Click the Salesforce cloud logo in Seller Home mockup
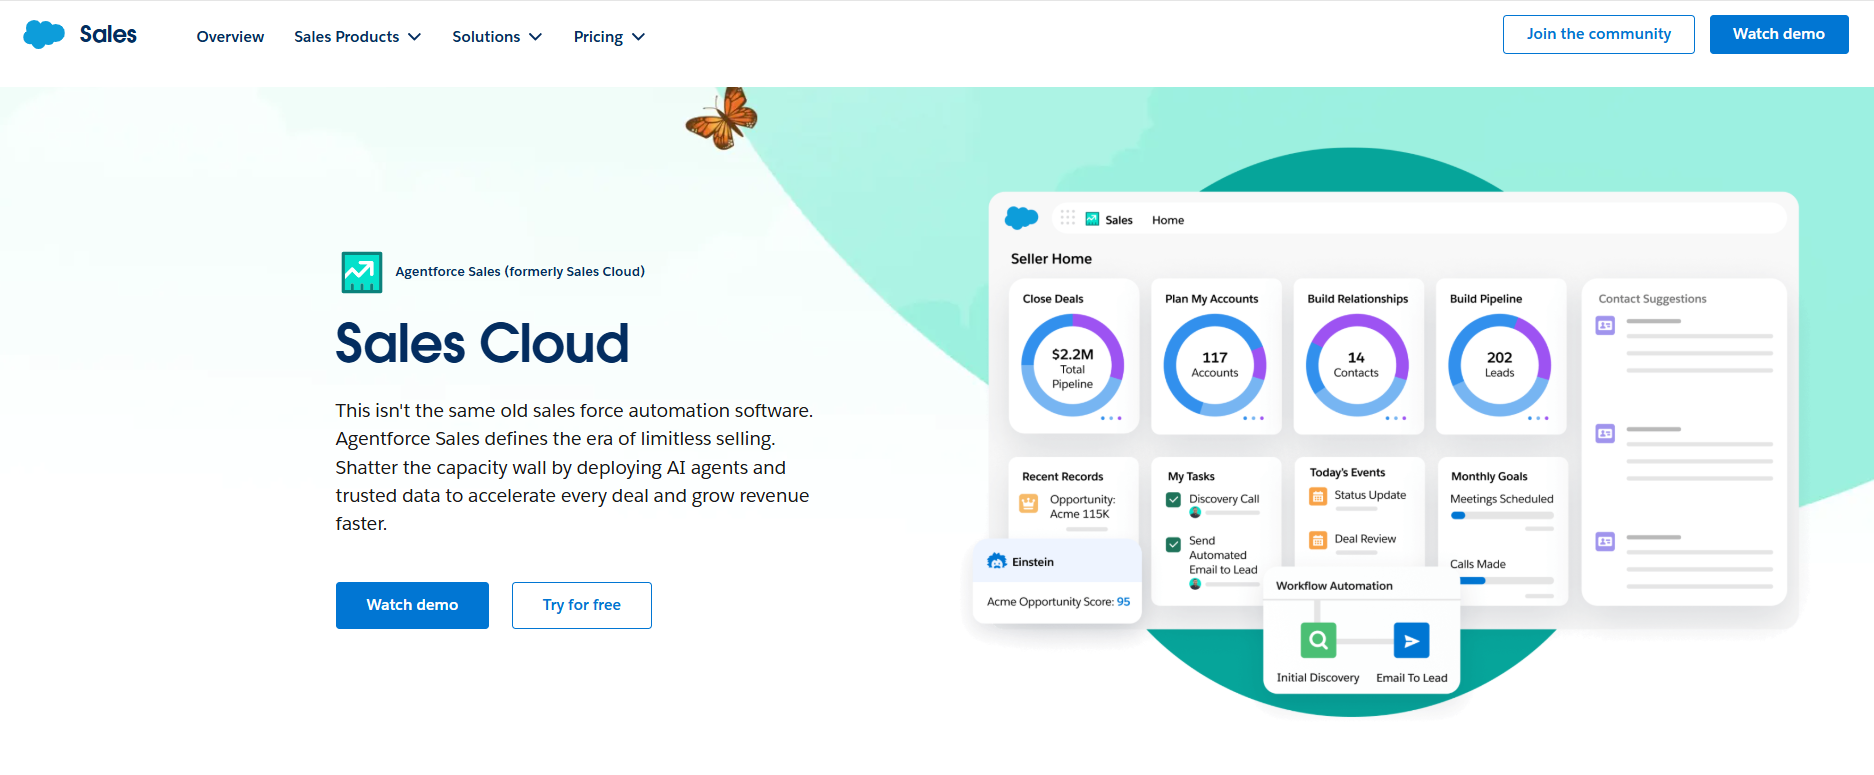The image size is (1874, 775). pyautogui.click(x=1021, y=217)
